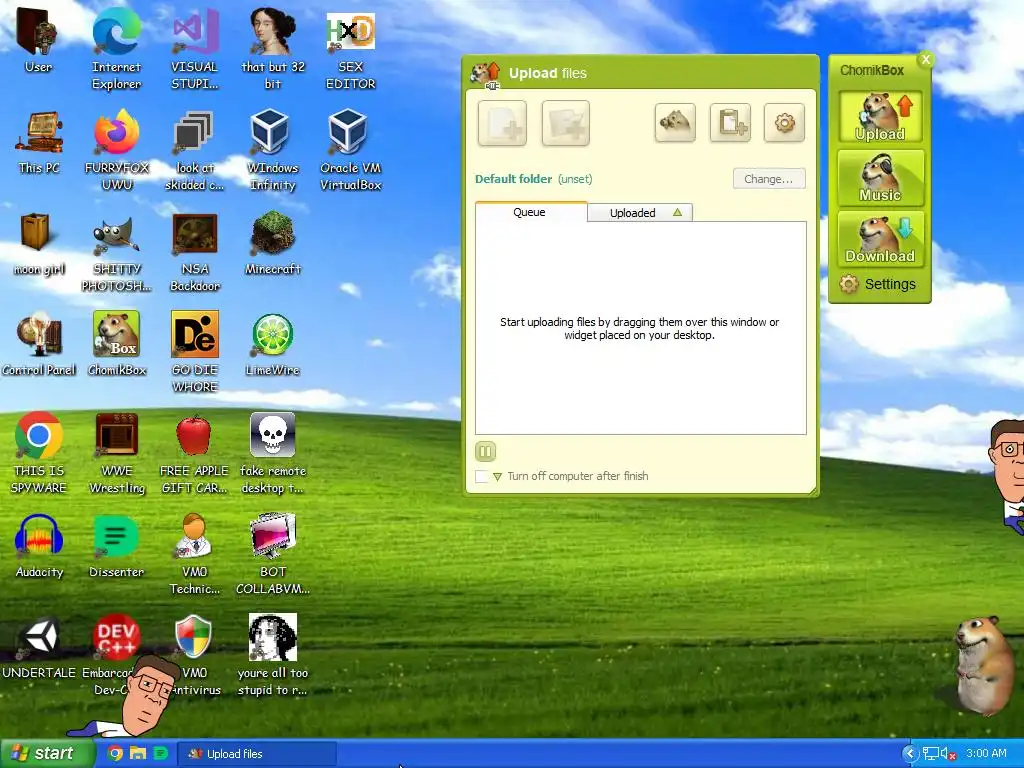1024x768 pixels.
Task: Expand hidden system tray icons arrow
Action: pos(910,754)
